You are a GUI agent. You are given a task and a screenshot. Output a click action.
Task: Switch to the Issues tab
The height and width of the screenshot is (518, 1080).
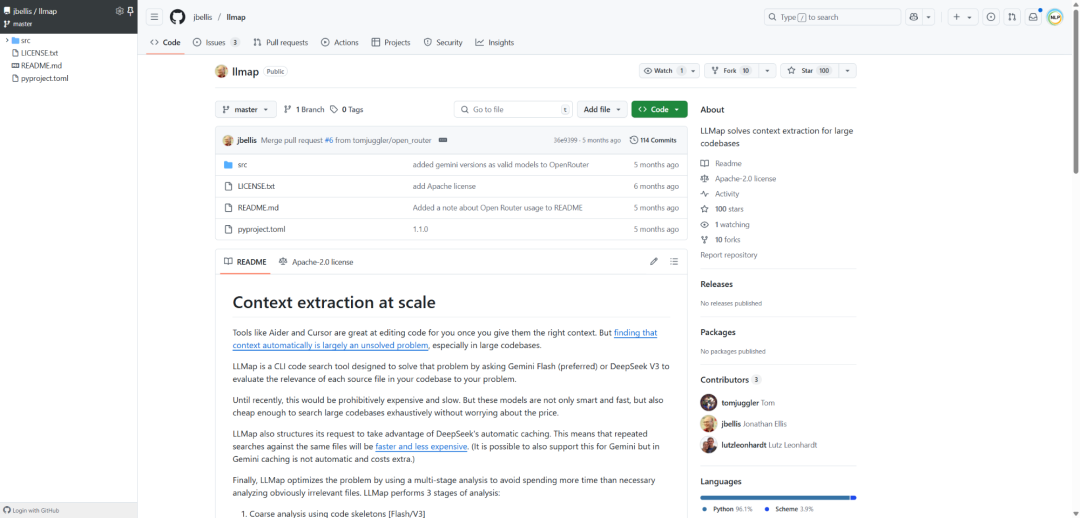[216, 43]
